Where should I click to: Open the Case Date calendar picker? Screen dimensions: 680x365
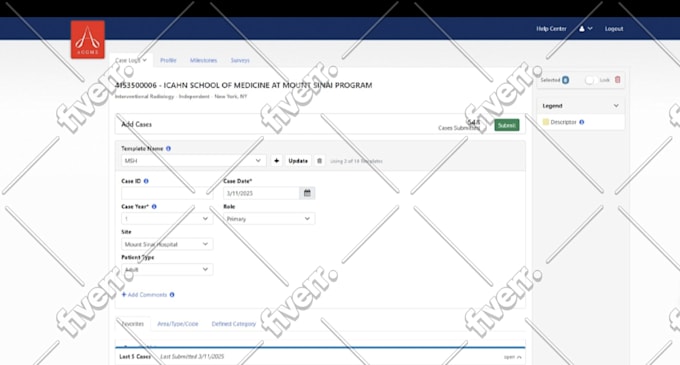click(307, 193)
